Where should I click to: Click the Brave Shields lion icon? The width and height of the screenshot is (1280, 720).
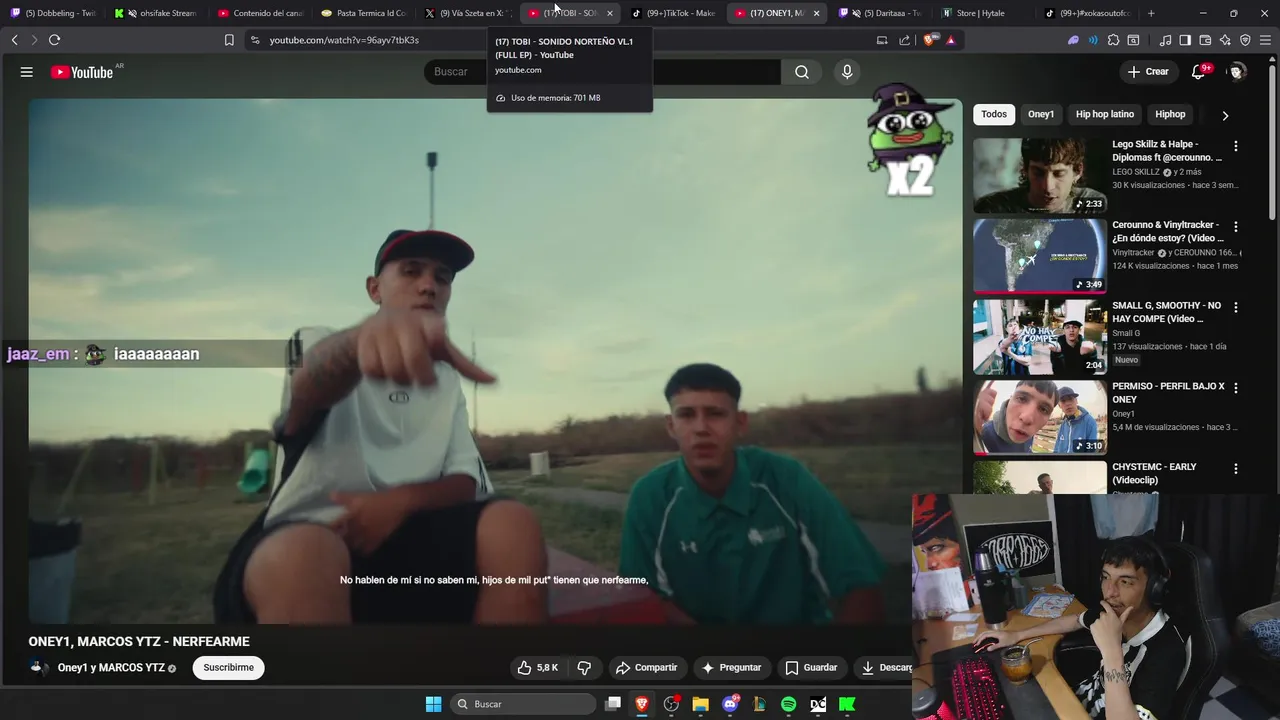coord(930,40)
